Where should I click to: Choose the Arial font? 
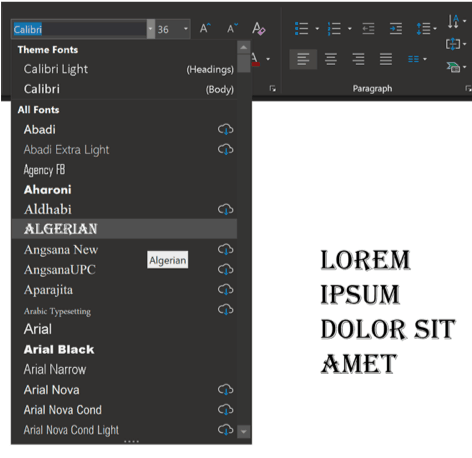124,329
